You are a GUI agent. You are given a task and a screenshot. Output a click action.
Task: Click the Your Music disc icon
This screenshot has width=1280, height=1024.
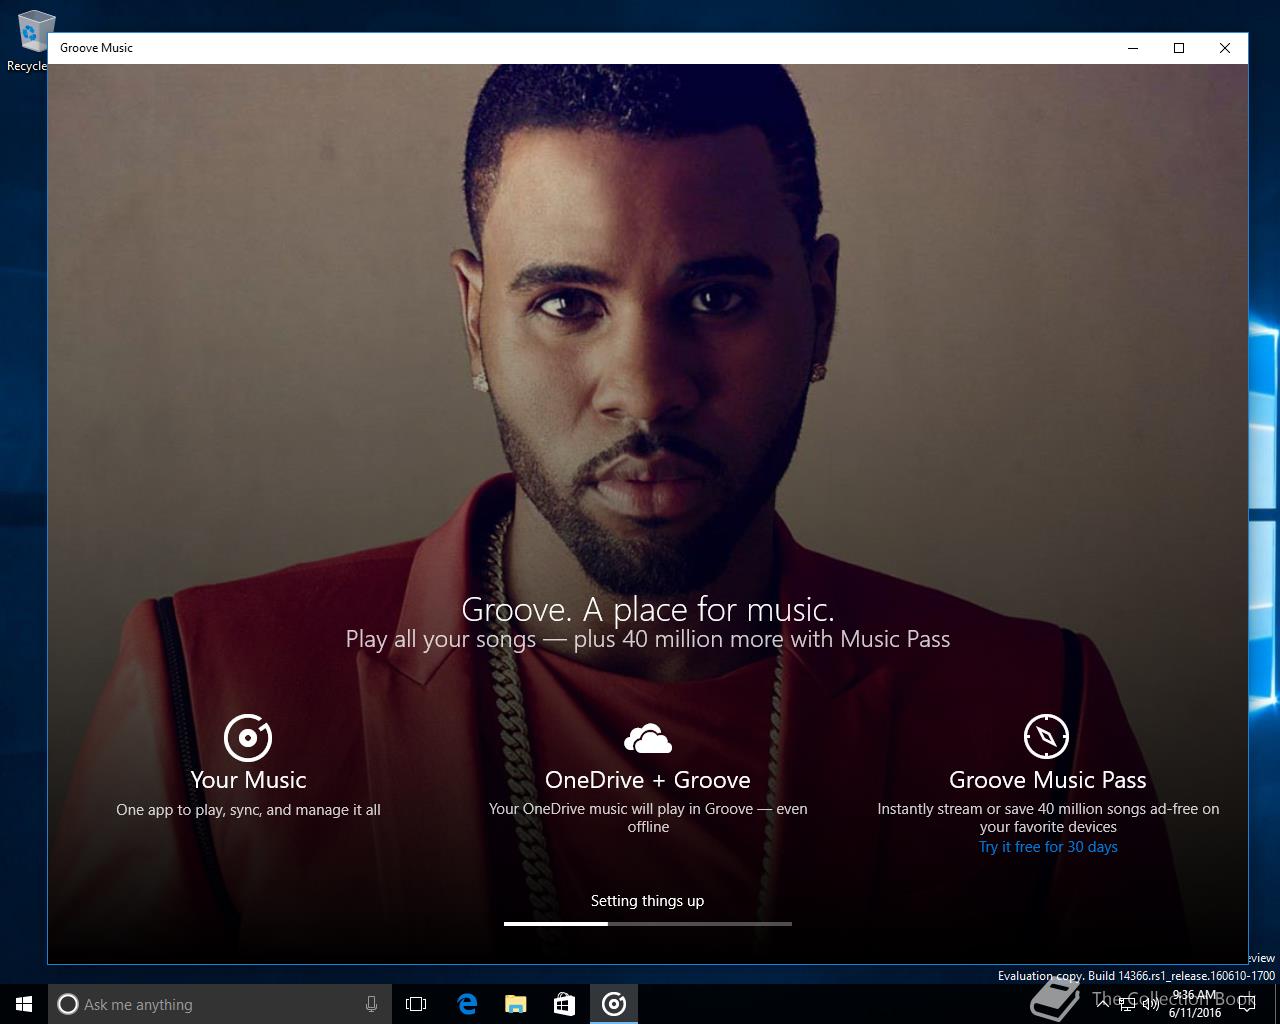[248, 738]
